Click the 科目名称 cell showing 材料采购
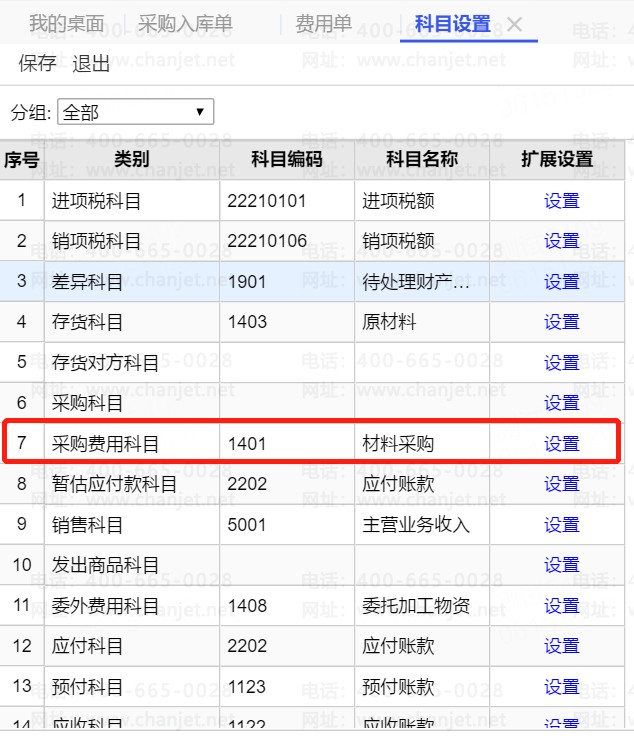The height and width of the screenshot is (736, 634). [x=421, y=444]
